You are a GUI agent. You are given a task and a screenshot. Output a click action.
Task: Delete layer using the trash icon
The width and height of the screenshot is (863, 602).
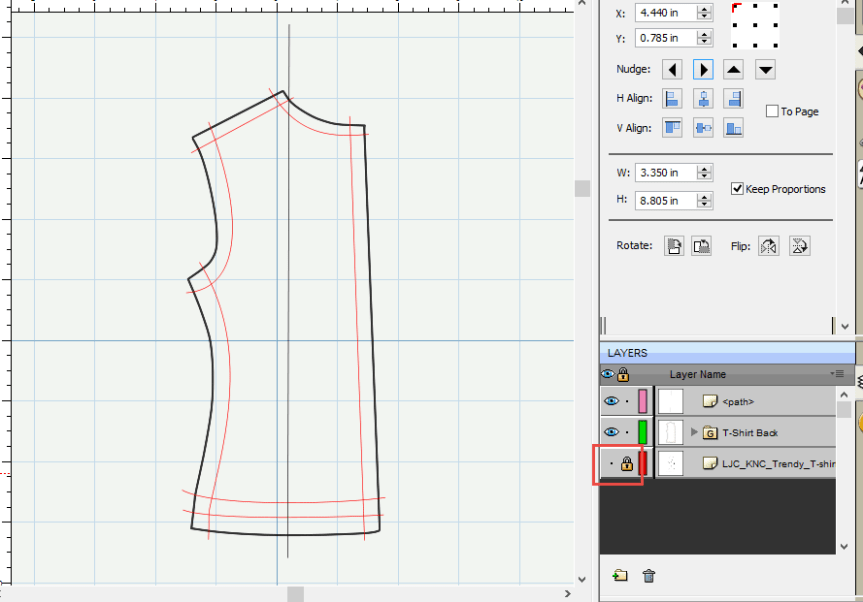[649, 576]
